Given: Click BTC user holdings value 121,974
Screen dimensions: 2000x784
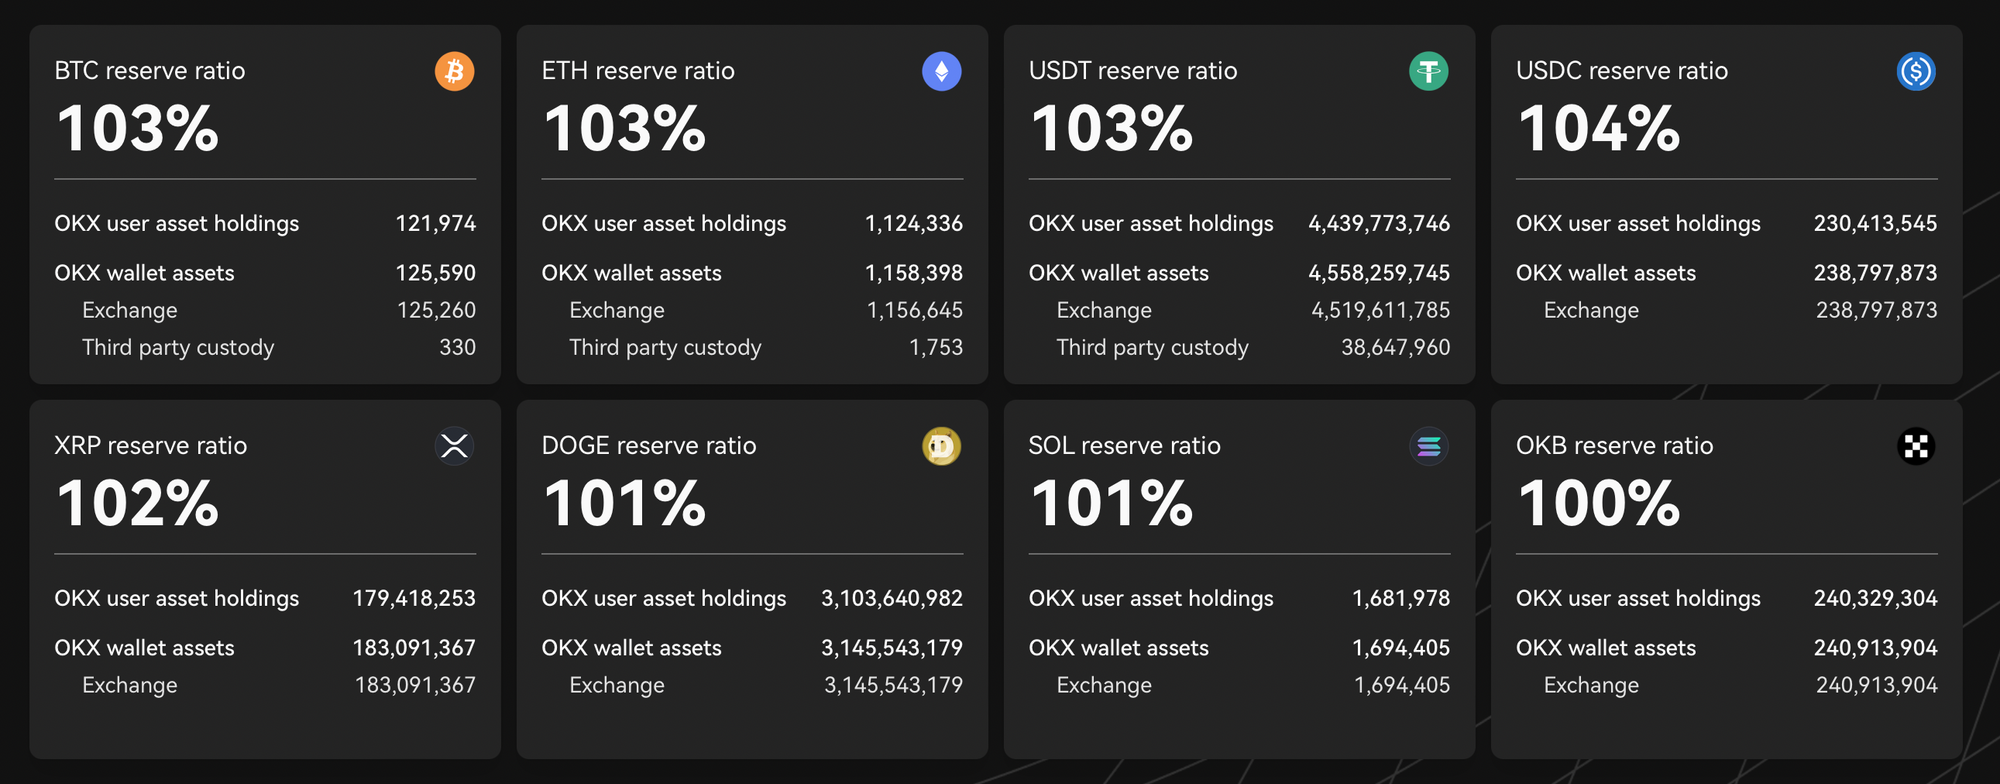Looking at the screenshot, I should tap(436, 224).
